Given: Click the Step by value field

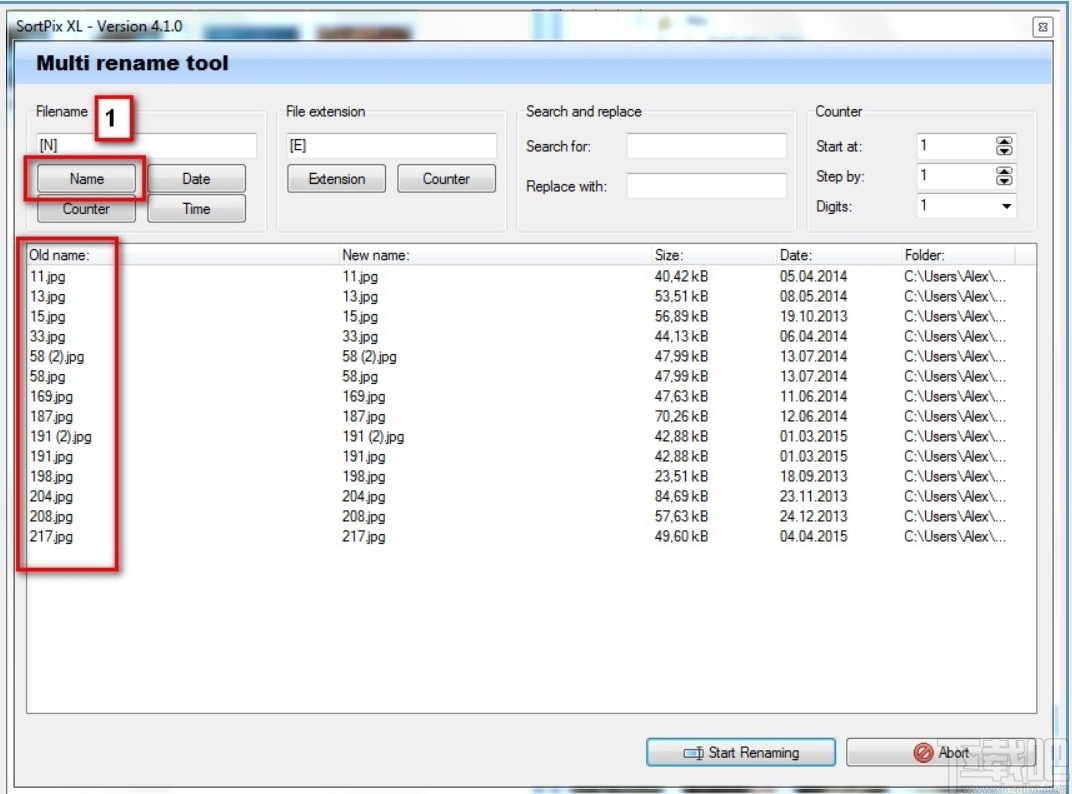Looking at the screenshot, I should (955, 176).
